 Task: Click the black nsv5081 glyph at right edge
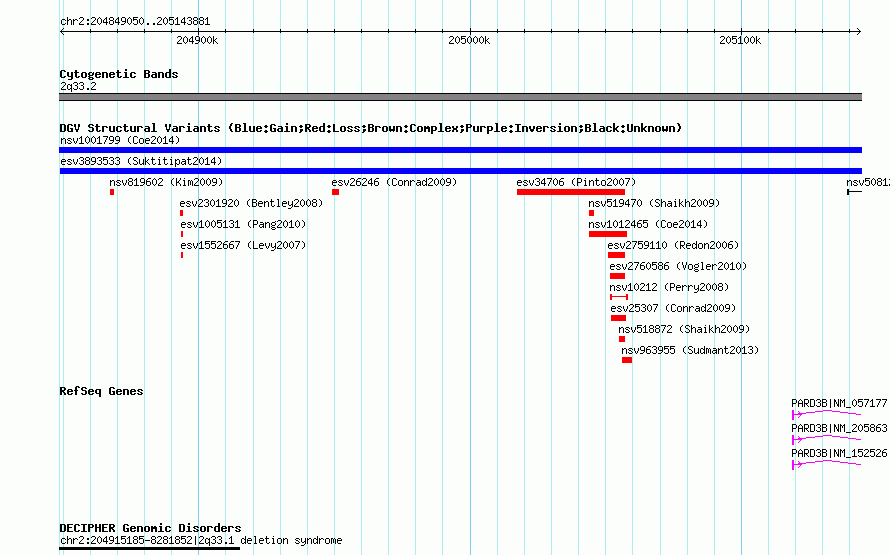[x=854, y=192]
